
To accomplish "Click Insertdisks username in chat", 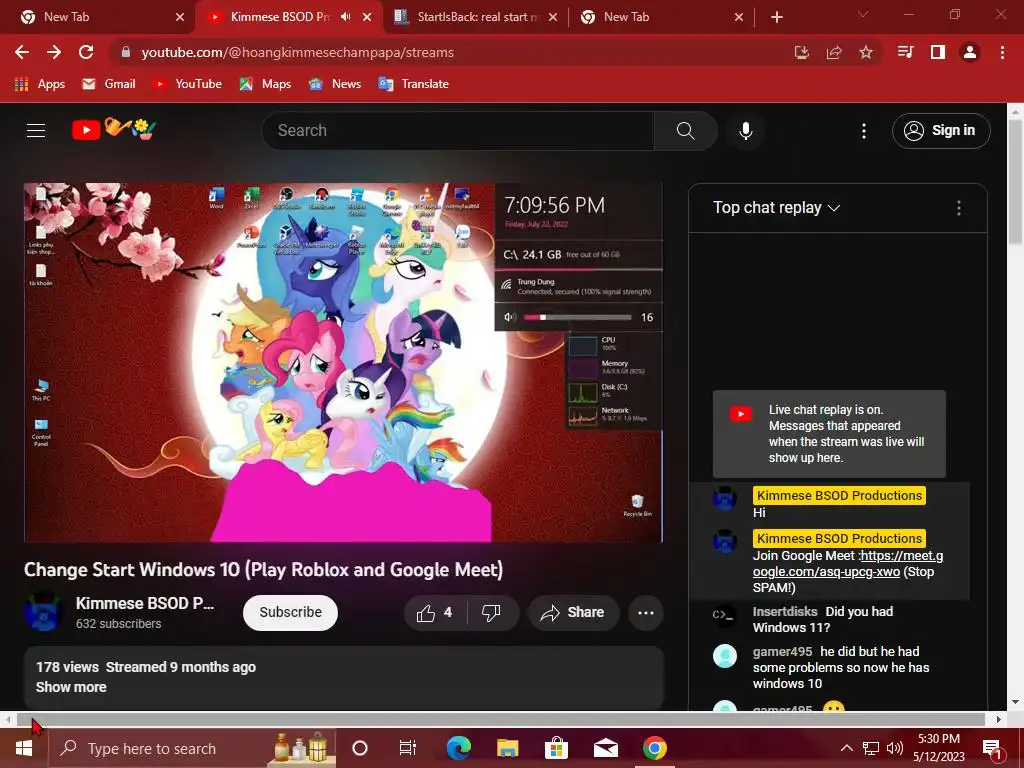I will point(785,612).
